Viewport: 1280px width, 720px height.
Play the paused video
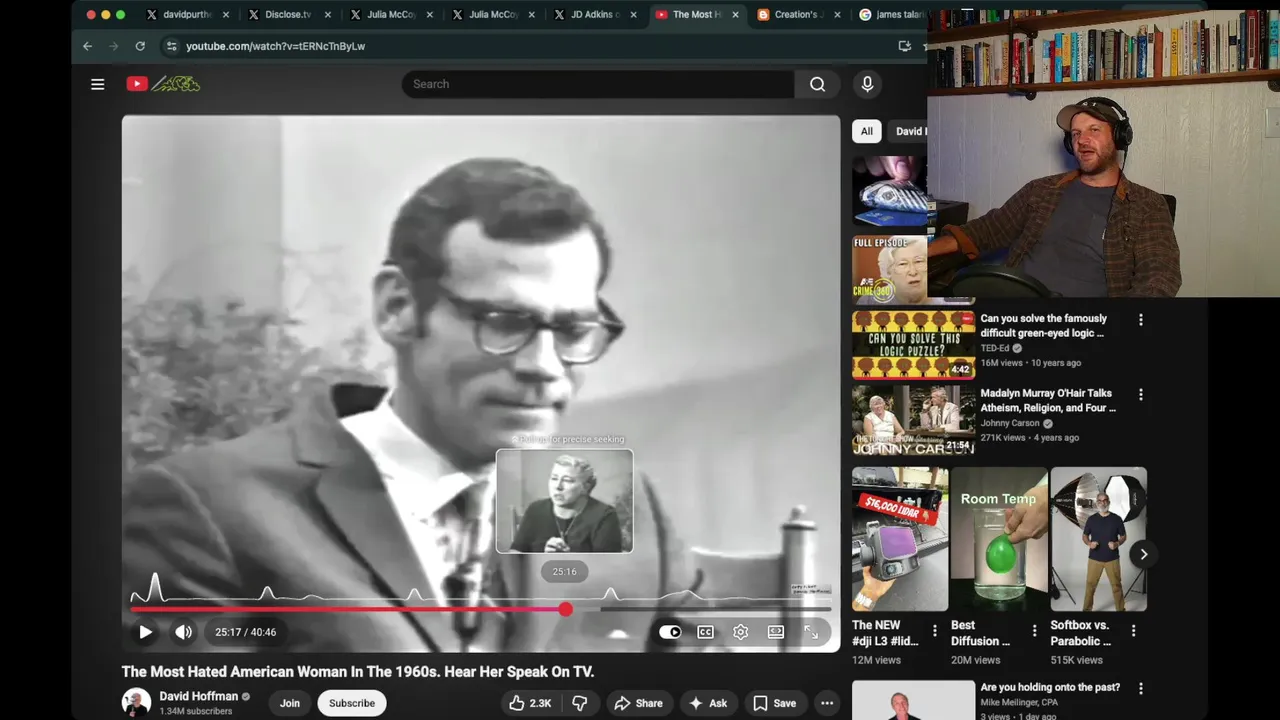pos(145,632)
